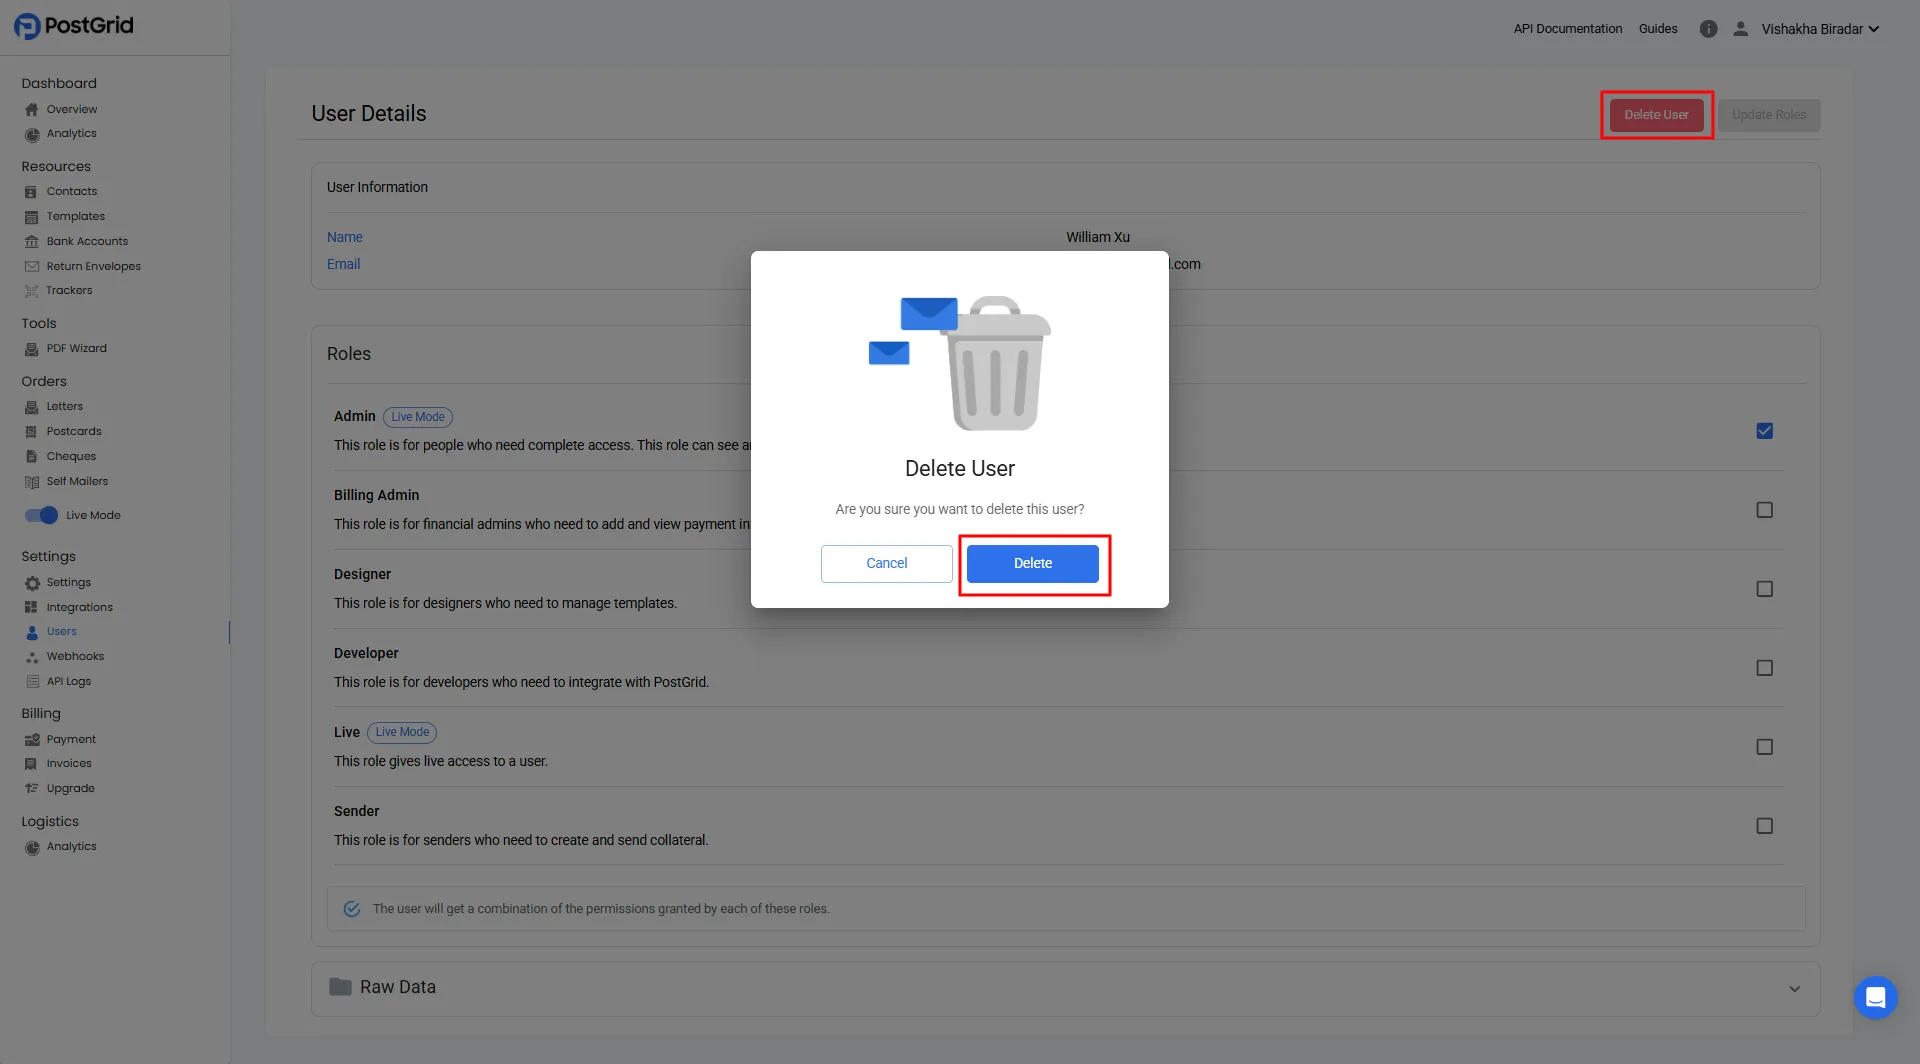Click the Bank Accounts icon
1920x1064 pixels.
31,241
